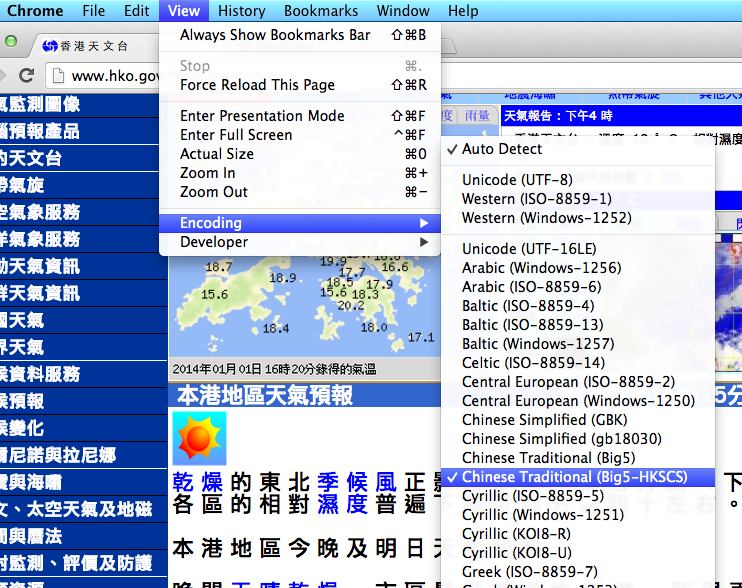
Task: Select Central European (ISO-8859-2) encoding
Action: tap(577, 382)
